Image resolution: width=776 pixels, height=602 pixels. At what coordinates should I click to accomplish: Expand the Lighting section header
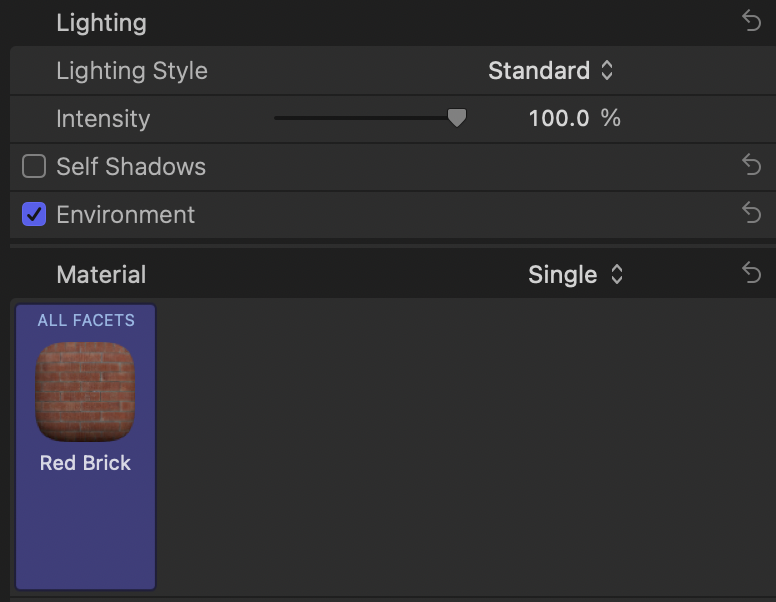point(101,23)
